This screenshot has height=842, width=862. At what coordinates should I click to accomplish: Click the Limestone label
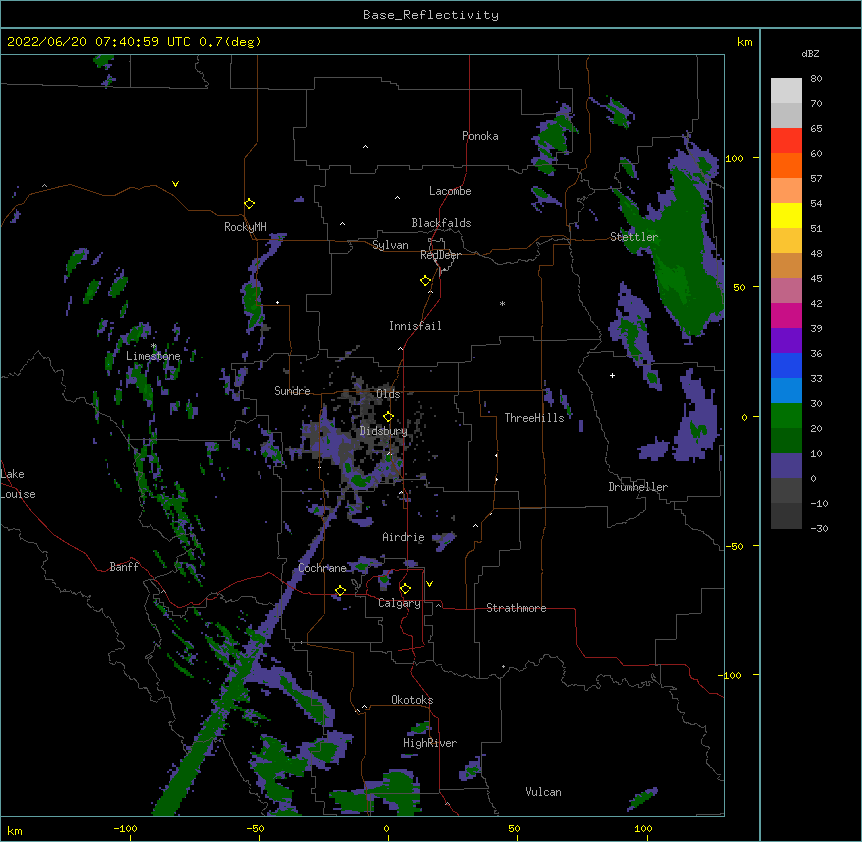153,356
